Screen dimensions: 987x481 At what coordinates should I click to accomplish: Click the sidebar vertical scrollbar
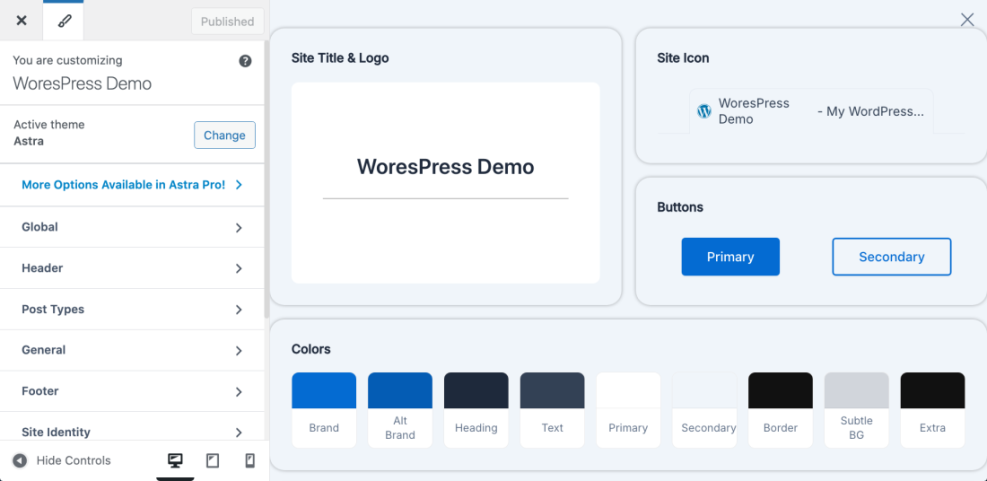[267, 179]
